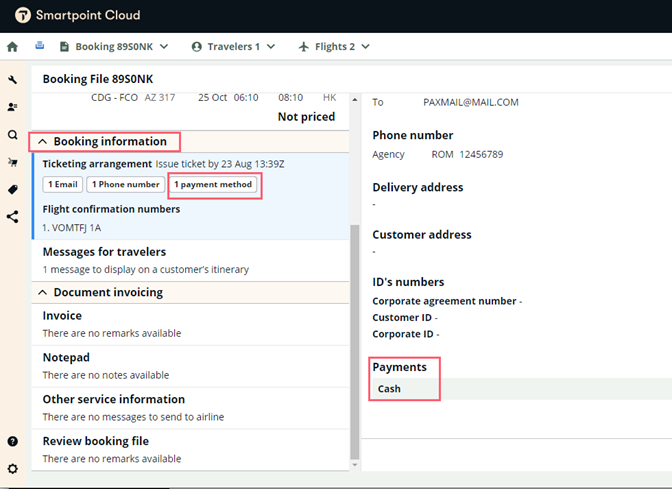
Task: Click the left panel scrollbar thumb
Action: [x=354, y=342]
